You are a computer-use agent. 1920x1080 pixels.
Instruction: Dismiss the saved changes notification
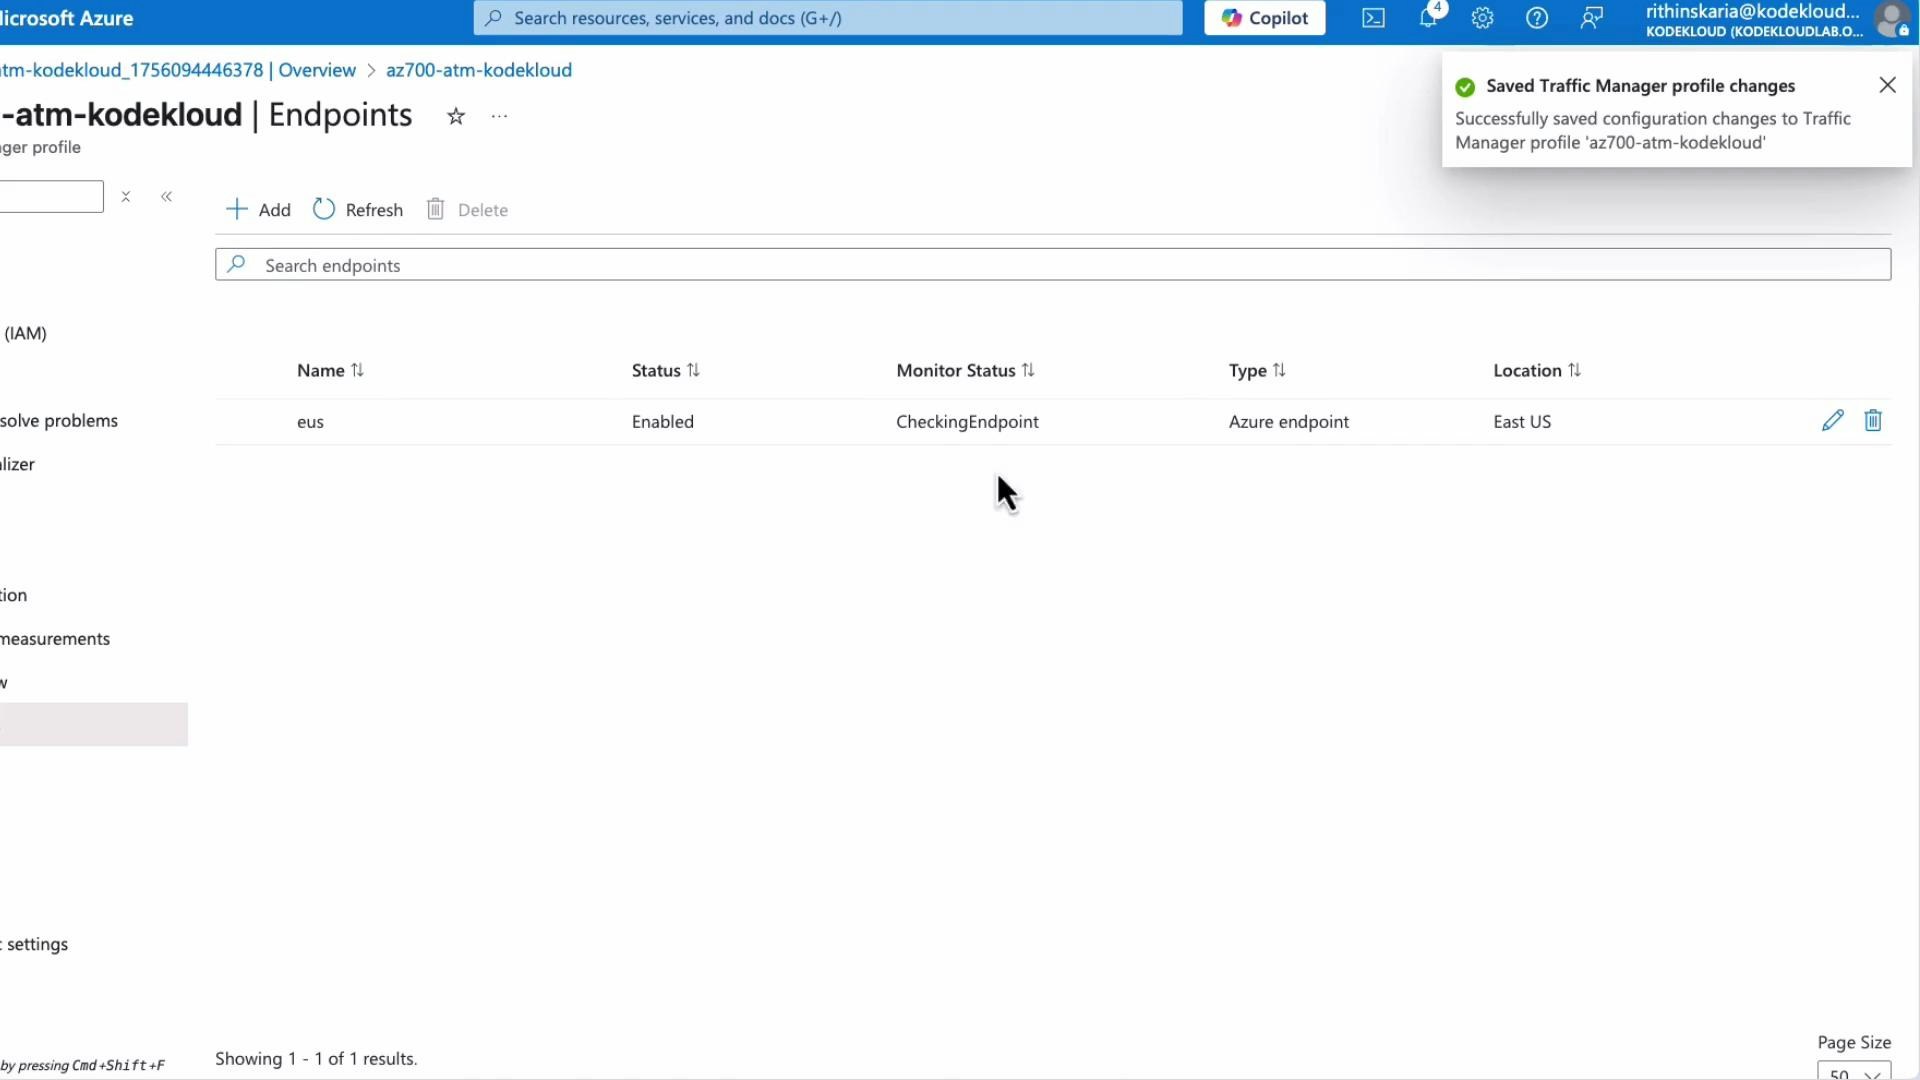1887,84
